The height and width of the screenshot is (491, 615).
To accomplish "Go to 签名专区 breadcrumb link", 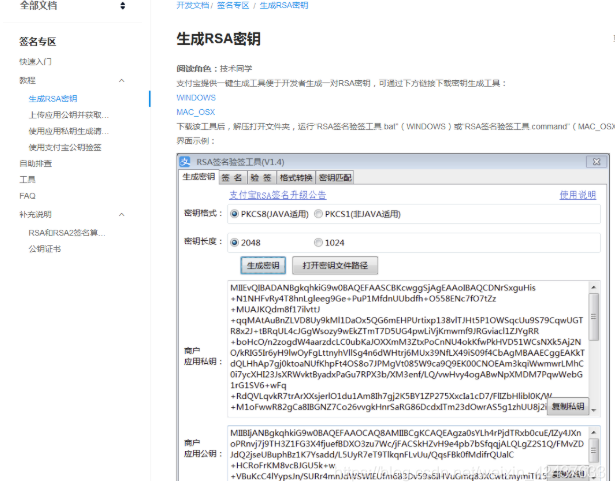I will coord(233,5).
